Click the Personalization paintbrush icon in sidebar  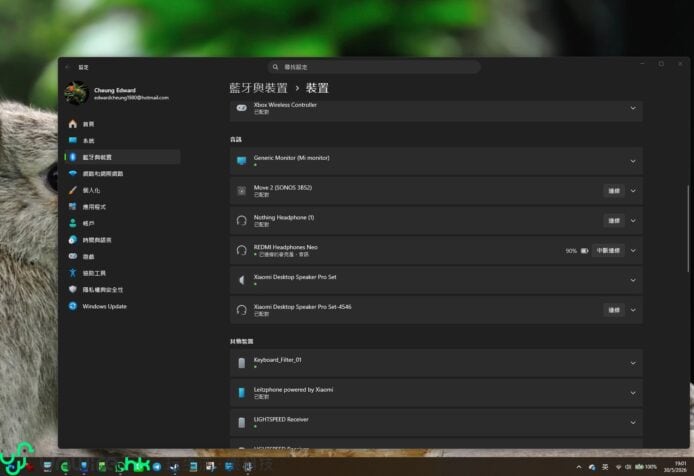point(73,190)
